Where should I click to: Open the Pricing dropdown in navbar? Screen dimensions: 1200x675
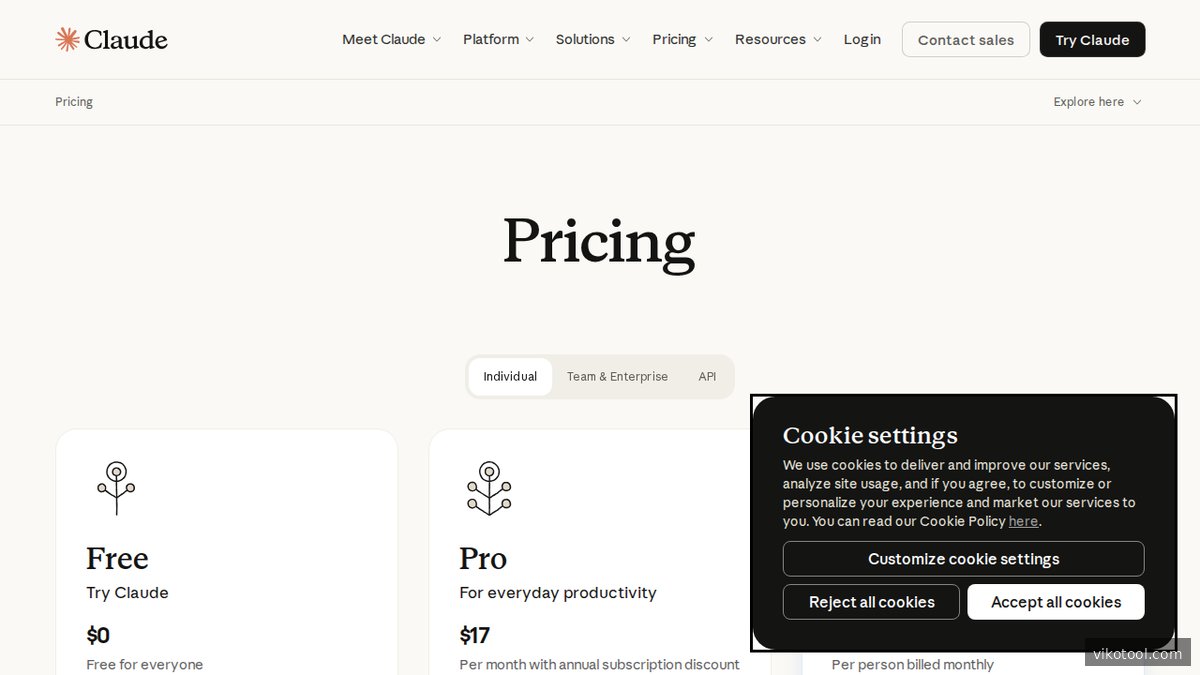point(682,39)
